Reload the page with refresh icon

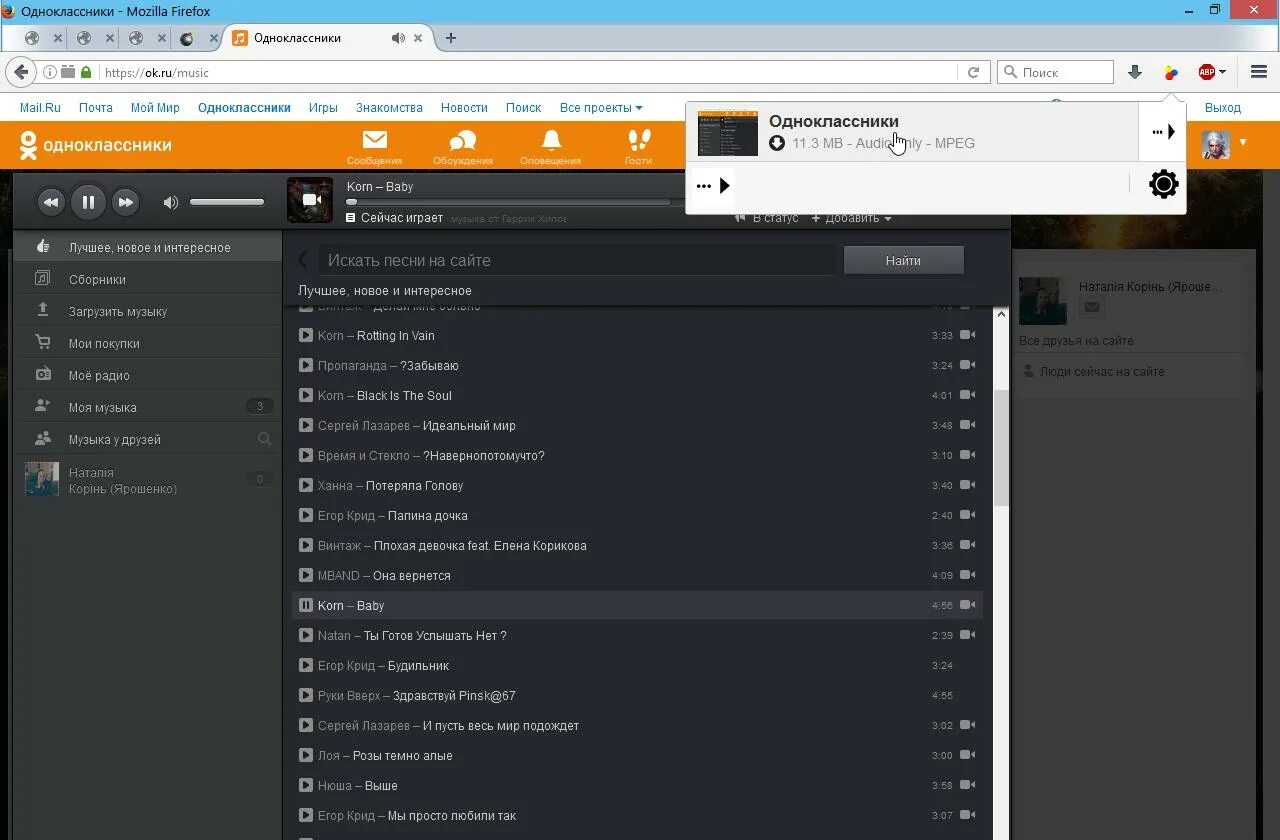pos(973,72)
